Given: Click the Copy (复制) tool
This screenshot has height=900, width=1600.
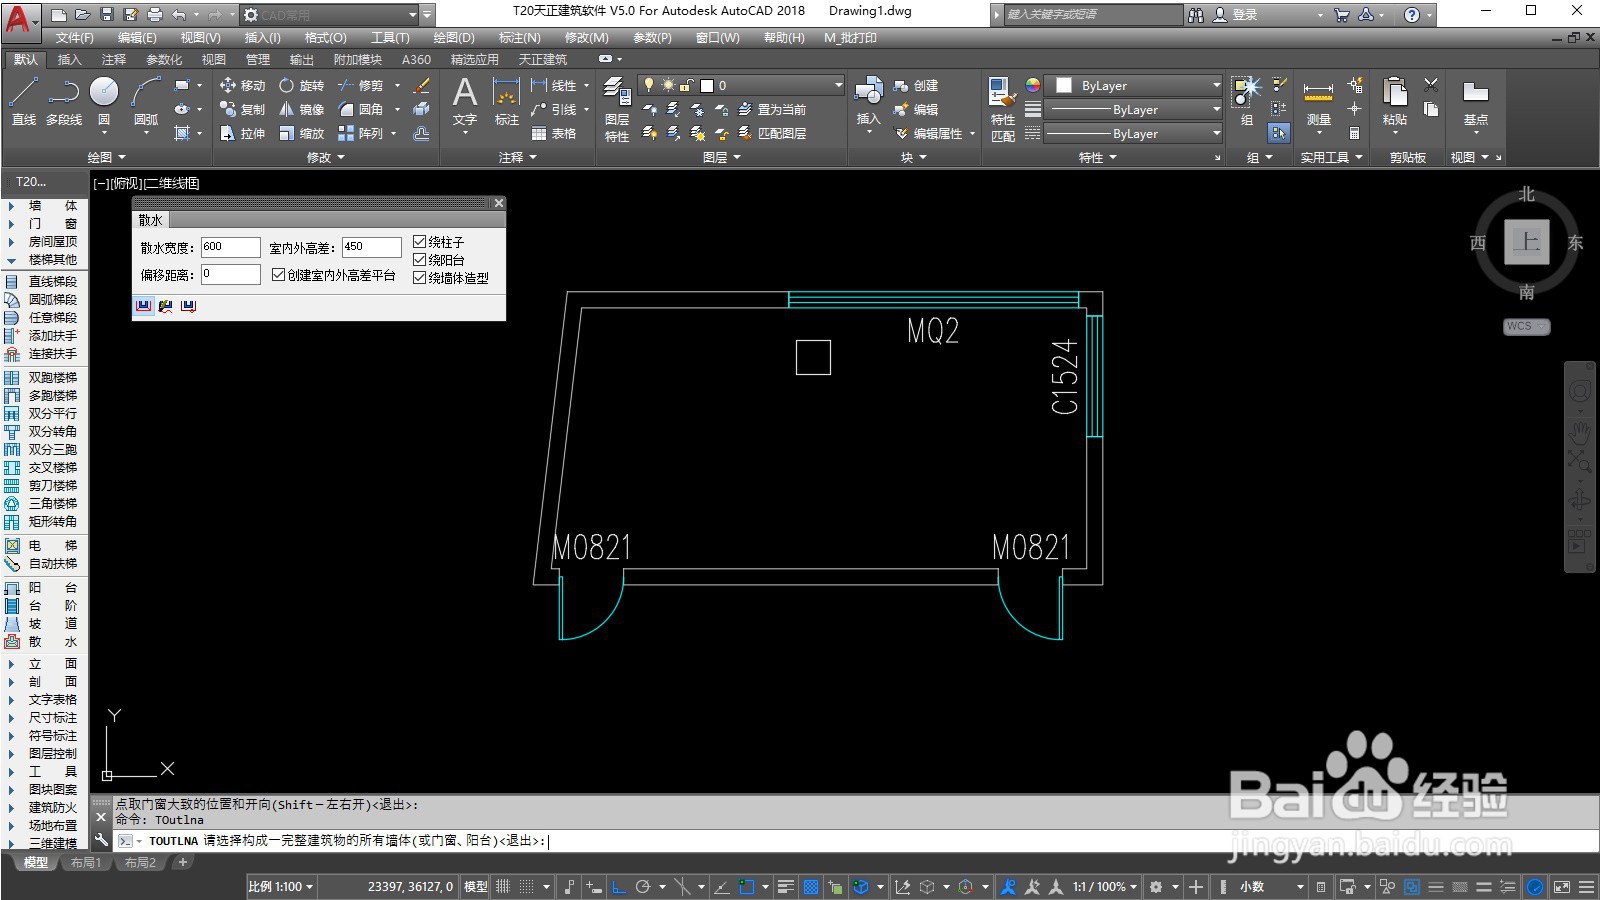Looking at the screenshot, I should click(x=242, y=109).
